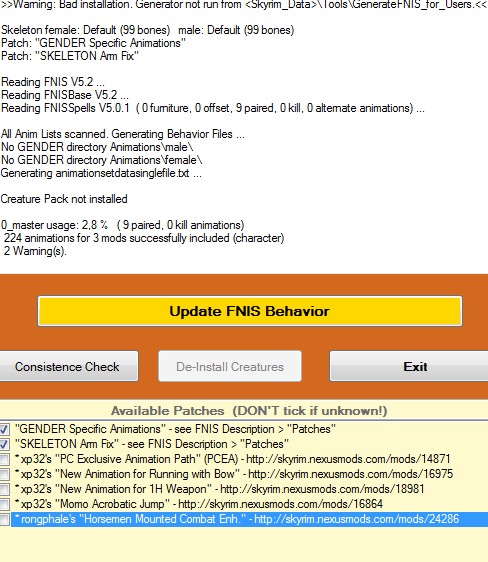Viewport: 488px width, 562px height.
Task: Select the SKELETON Arm Fix row text
Action: coord(152,444)
